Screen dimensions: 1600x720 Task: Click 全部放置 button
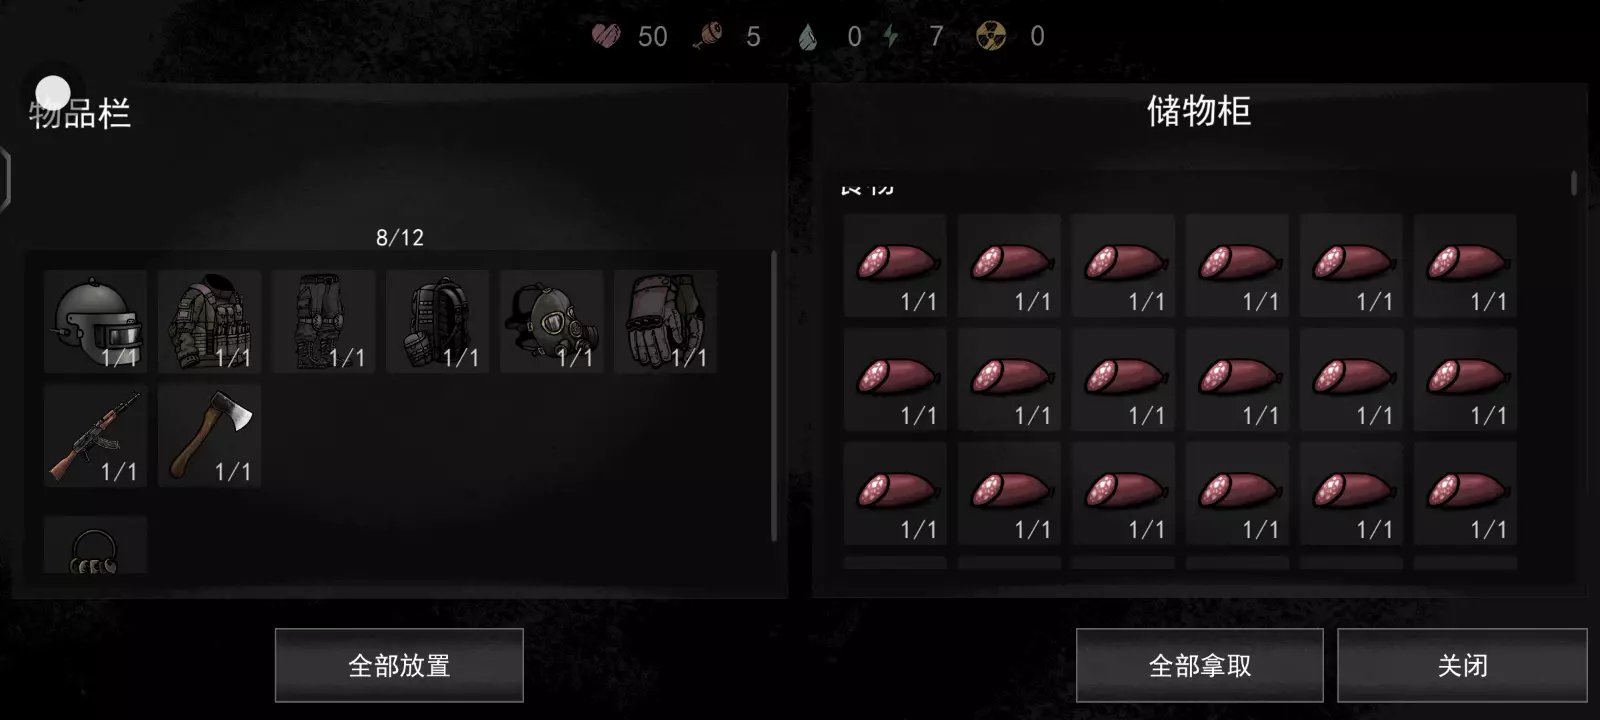[399, 665]
